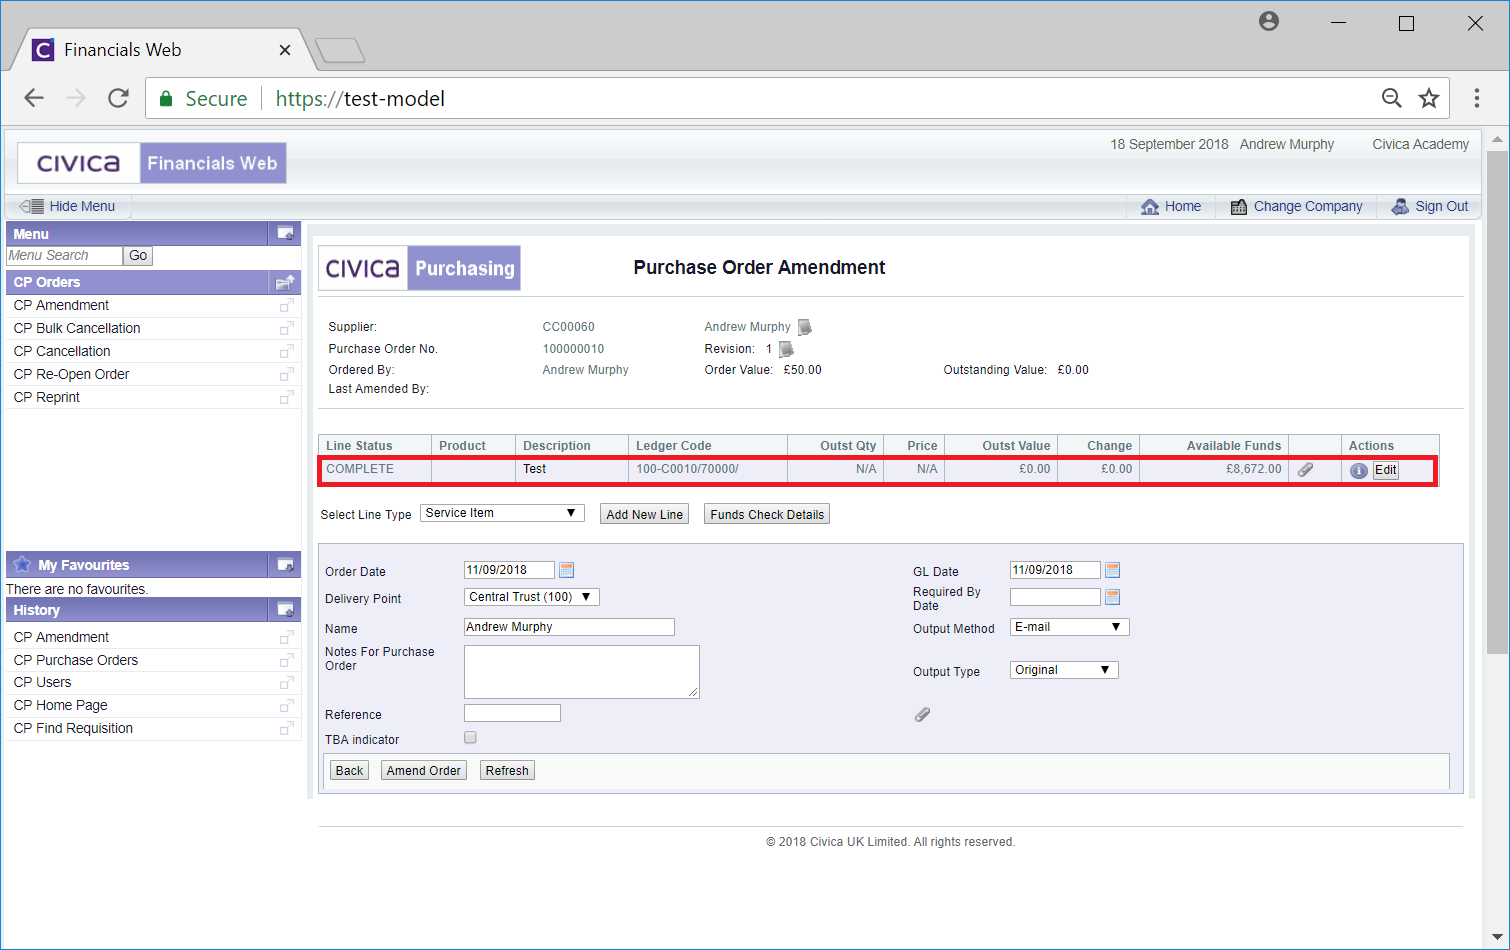Open CP Find Requisition from History

point(73,728)
